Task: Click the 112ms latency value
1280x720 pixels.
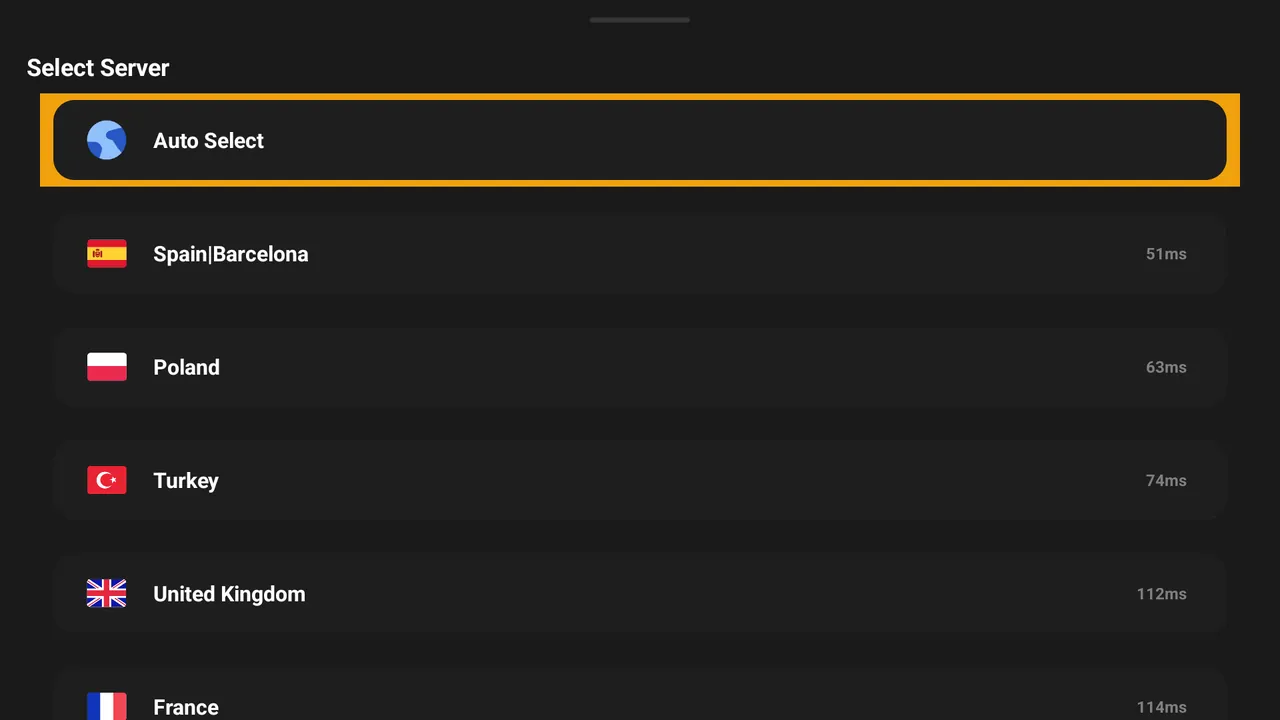Action: coord(1161,594)
